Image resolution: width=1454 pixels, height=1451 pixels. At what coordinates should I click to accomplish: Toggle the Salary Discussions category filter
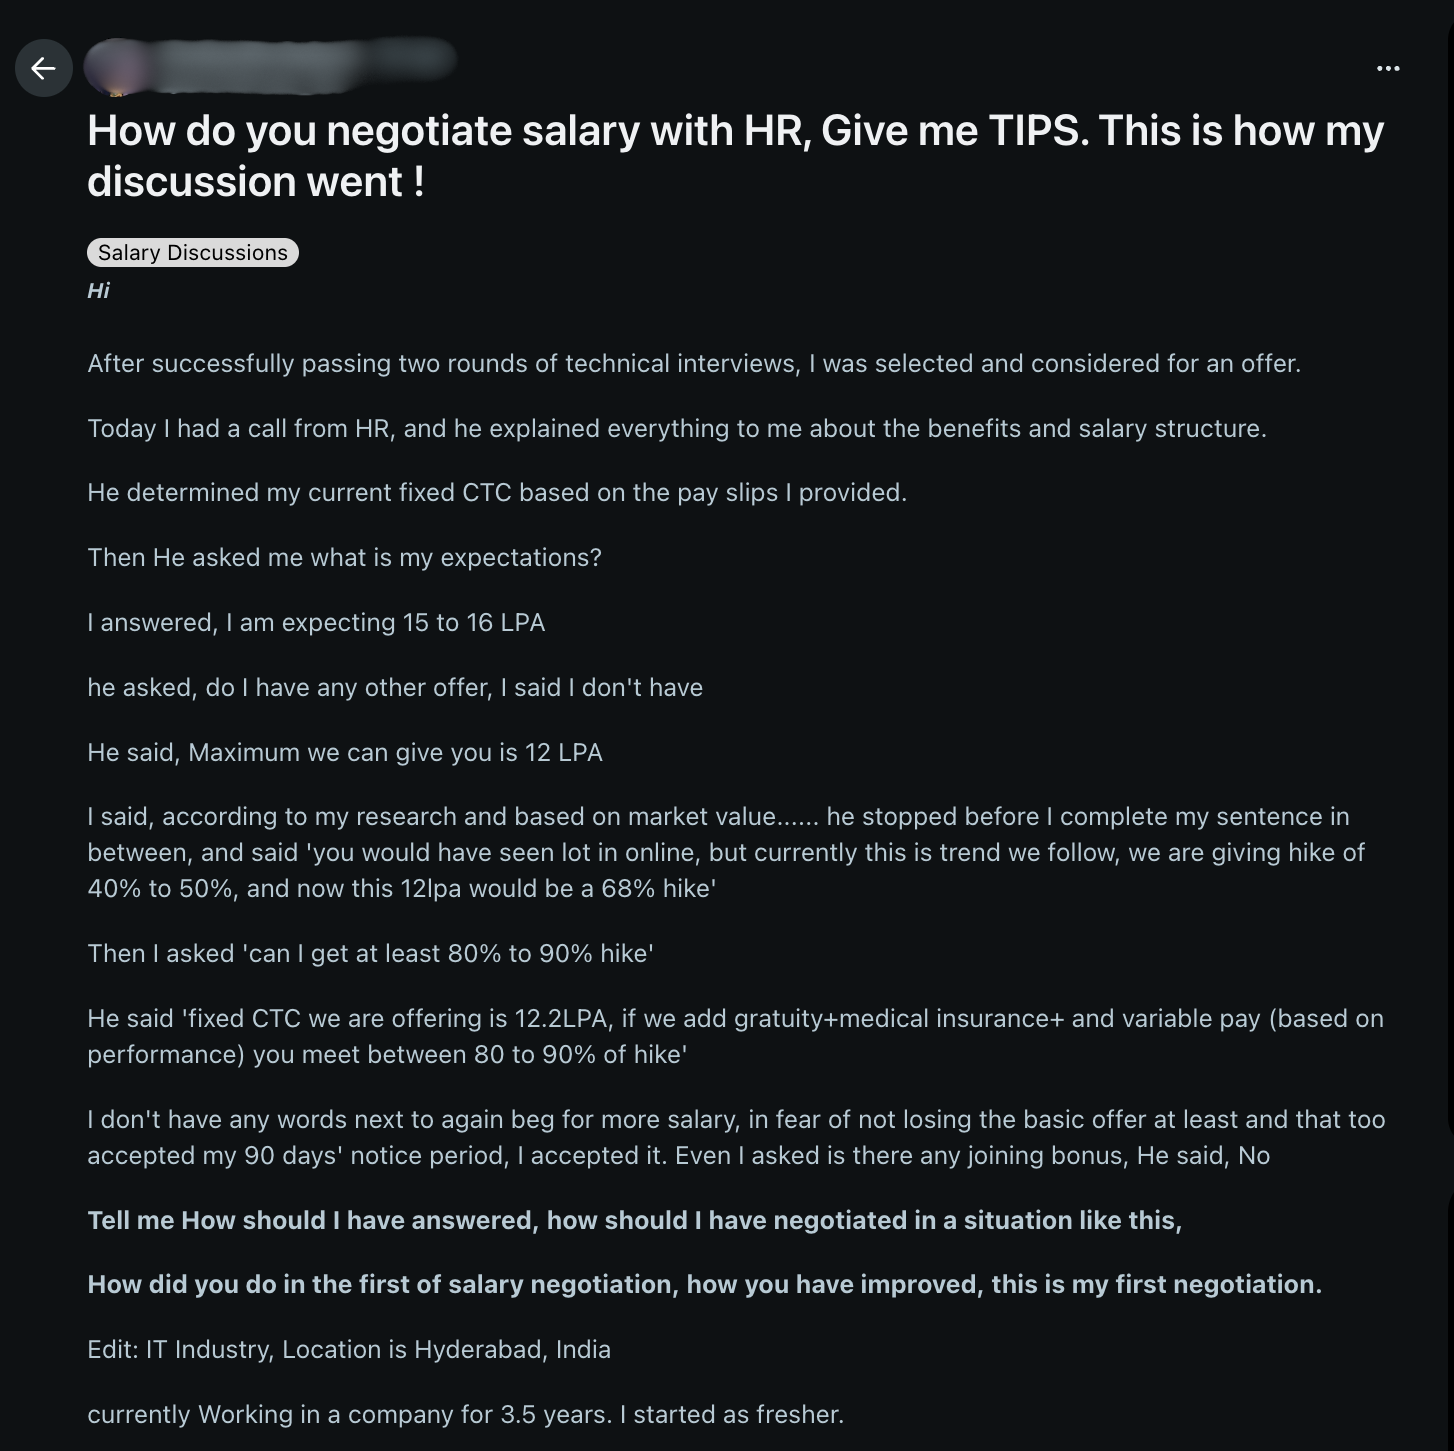pyautogui.click(x=192, y=252)
